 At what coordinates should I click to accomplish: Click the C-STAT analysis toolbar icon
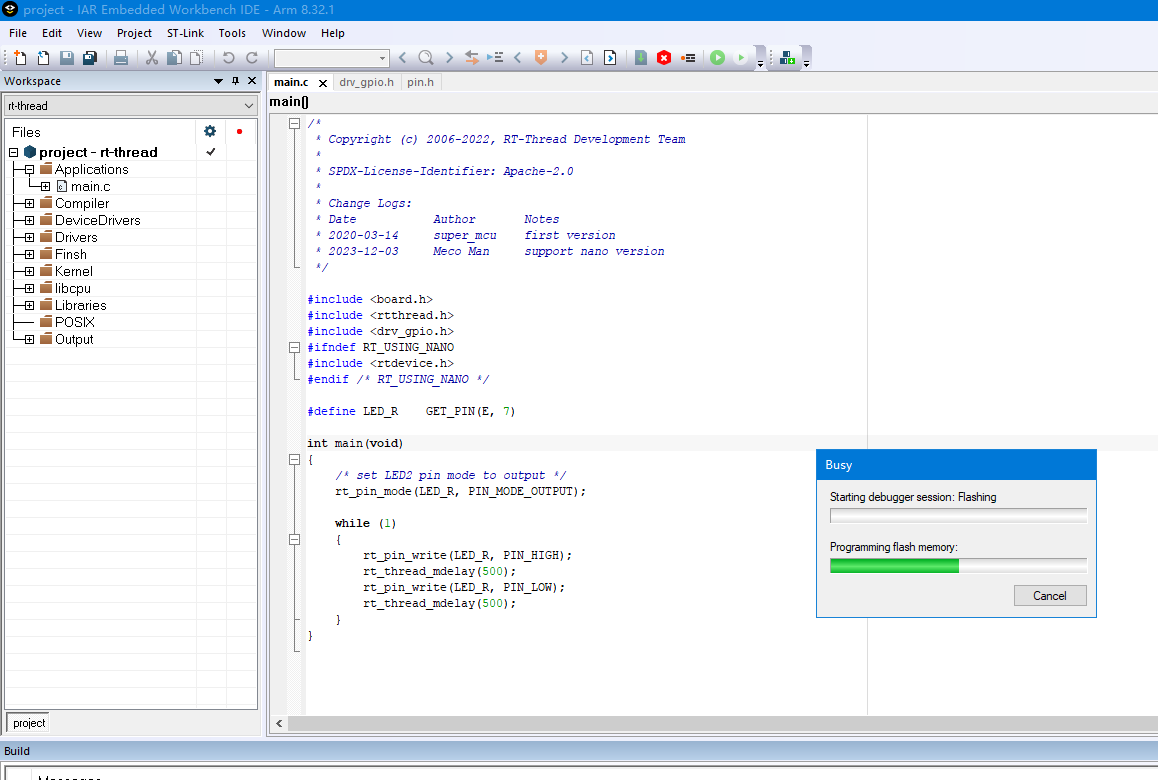tap(787, 58)
